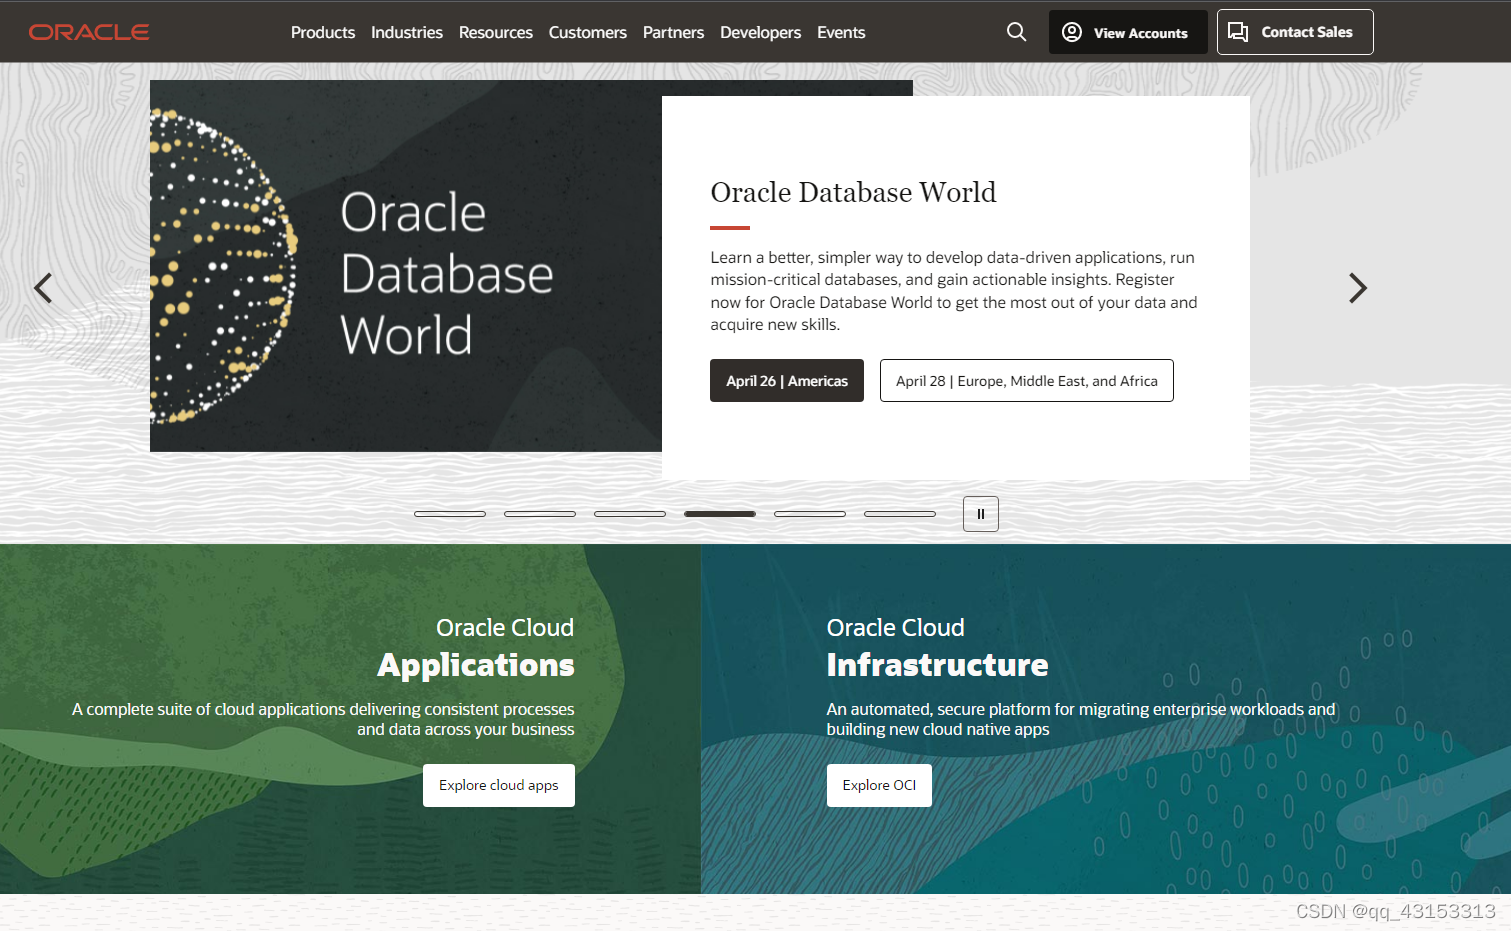Select the first carousel slide indicator
The width and height of the screenshot is (1511, 931).
[450, 514]
